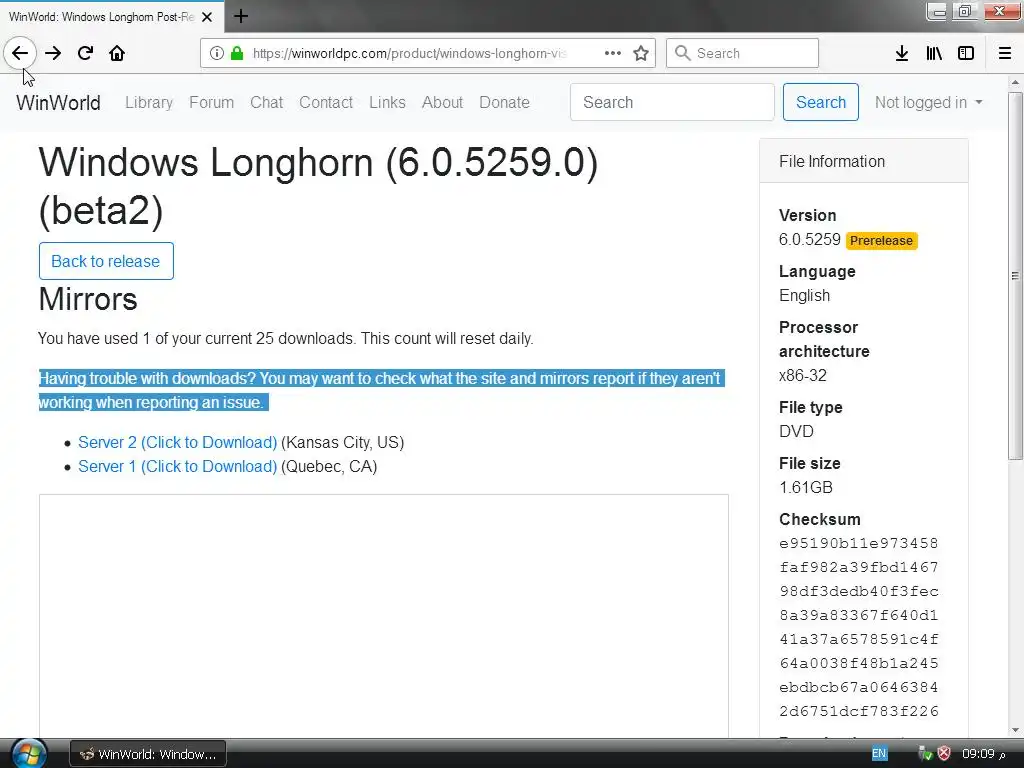The width and height of the screenshot is (1024, 768).
Task: Download from Server 2 Kansas City
Action: (x=178, y=442)
